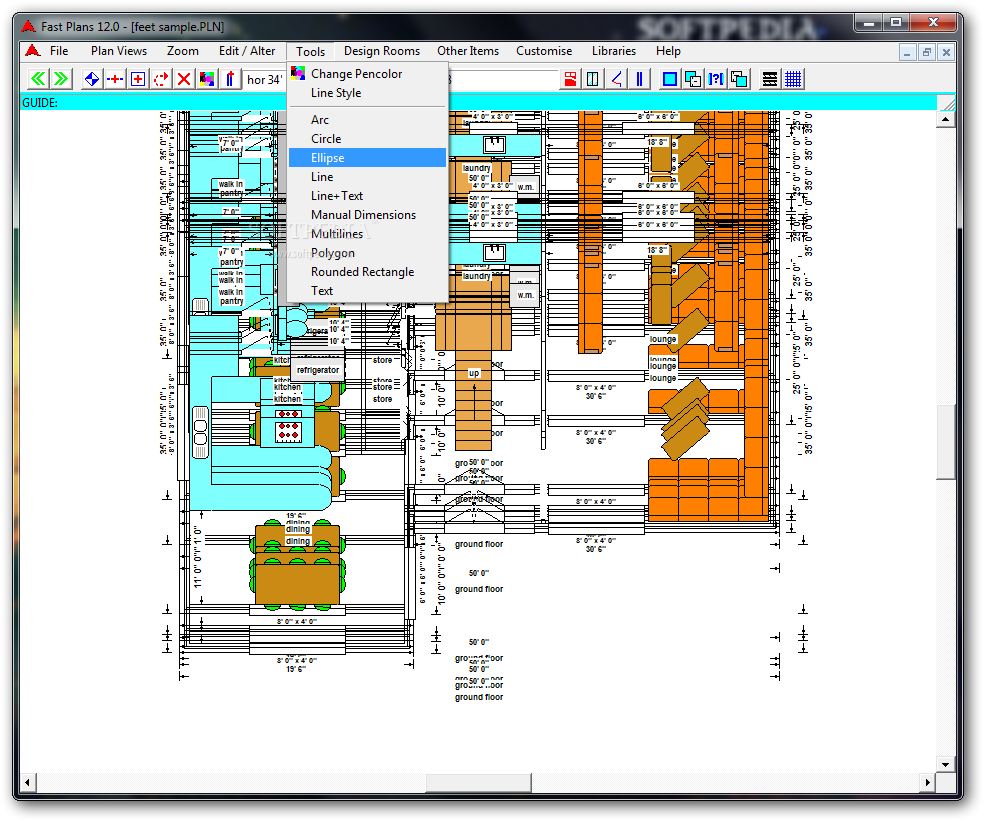Select Circle in the Tools menu

click(x=368, y=139)
